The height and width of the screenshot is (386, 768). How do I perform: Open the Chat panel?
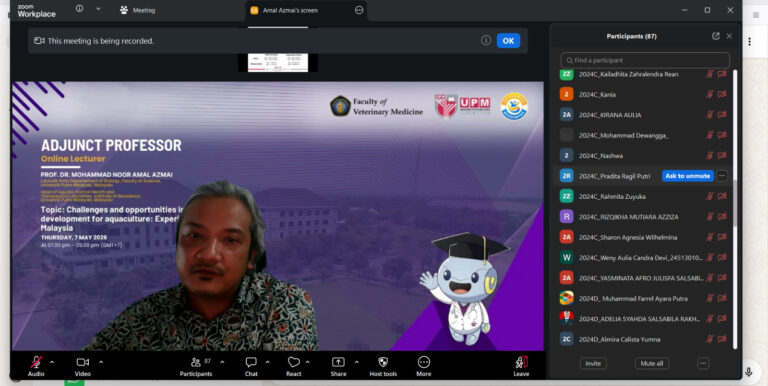[251, 366]
